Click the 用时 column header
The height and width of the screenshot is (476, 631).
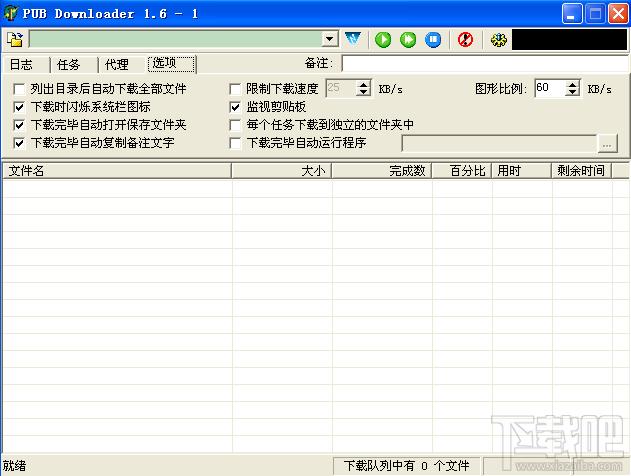click(522, 171)
